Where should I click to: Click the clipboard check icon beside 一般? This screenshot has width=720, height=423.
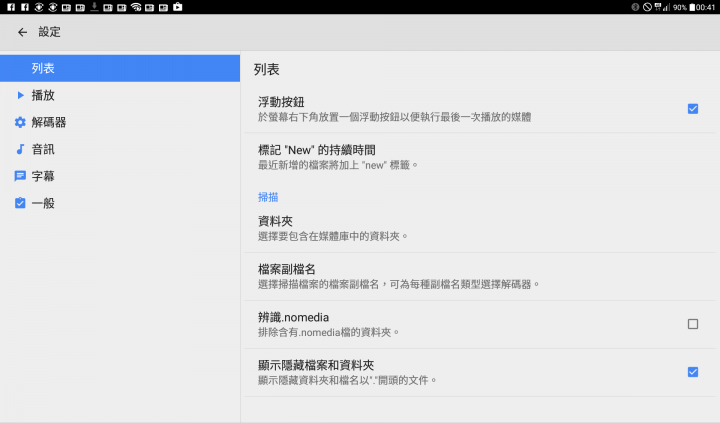[x=20, y=203]
